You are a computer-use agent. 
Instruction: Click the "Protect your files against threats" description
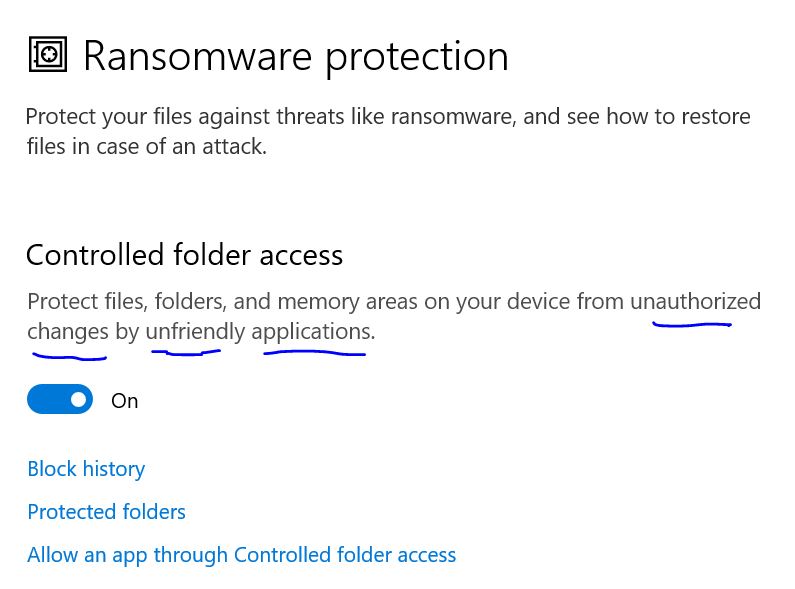388,132
